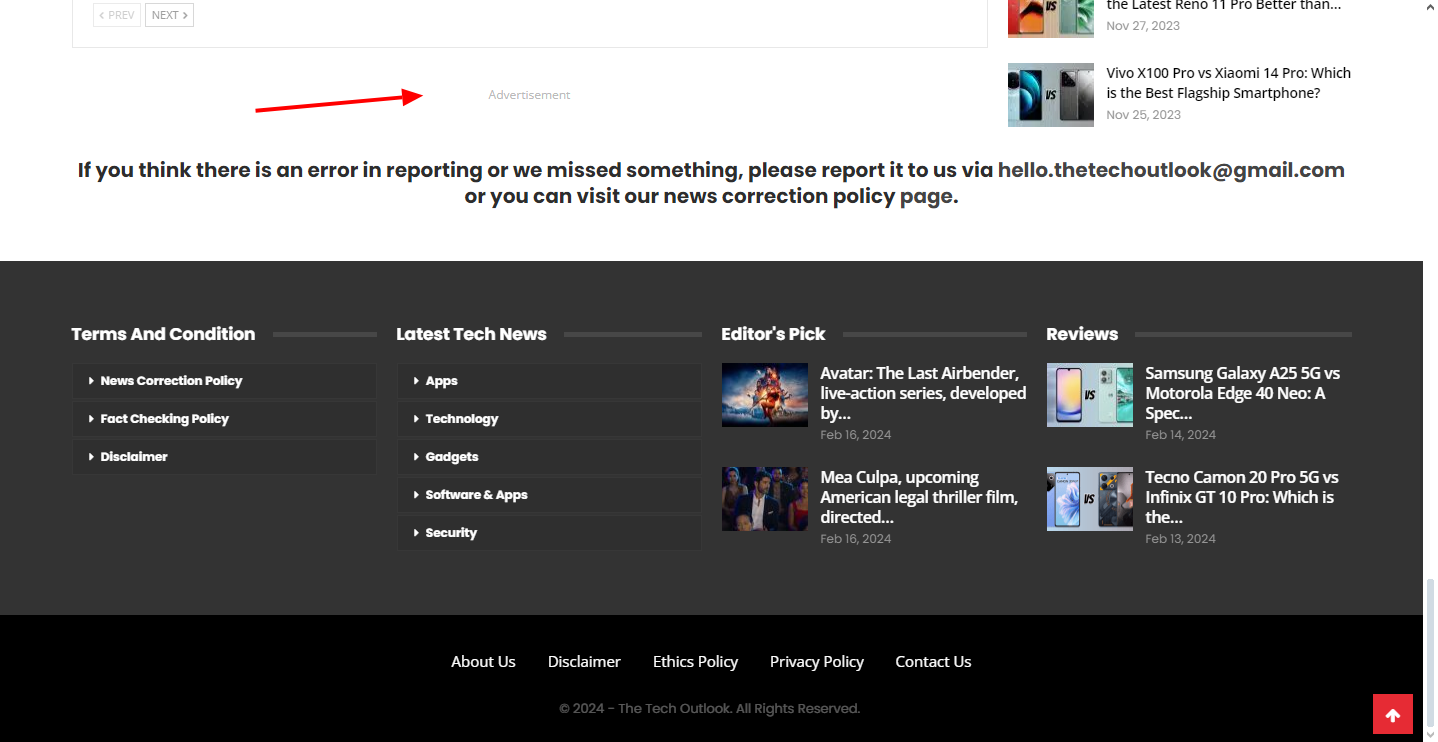Open Tecno Camon 20 Pro review headline
Image resolution: width=1438 pixels, height=742 pixels.
(x=1241, y=497)
